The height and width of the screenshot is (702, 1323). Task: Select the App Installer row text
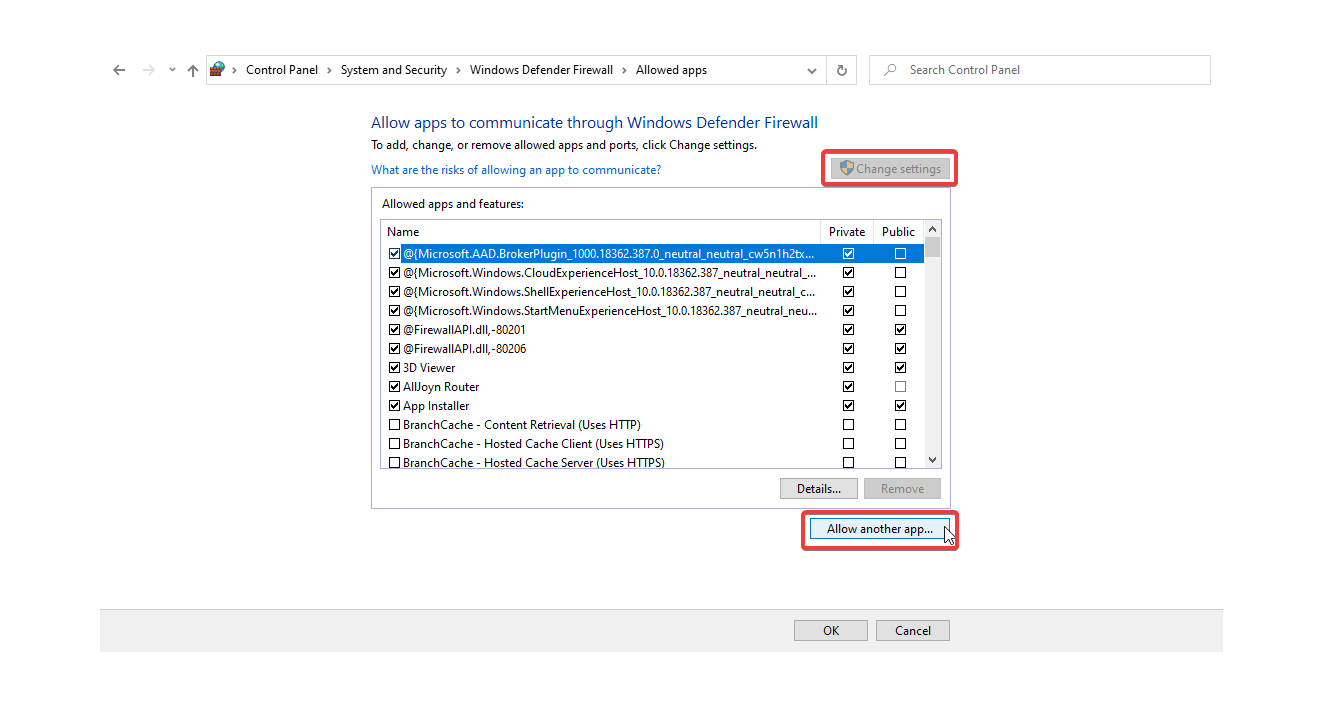tap(436, 406)
